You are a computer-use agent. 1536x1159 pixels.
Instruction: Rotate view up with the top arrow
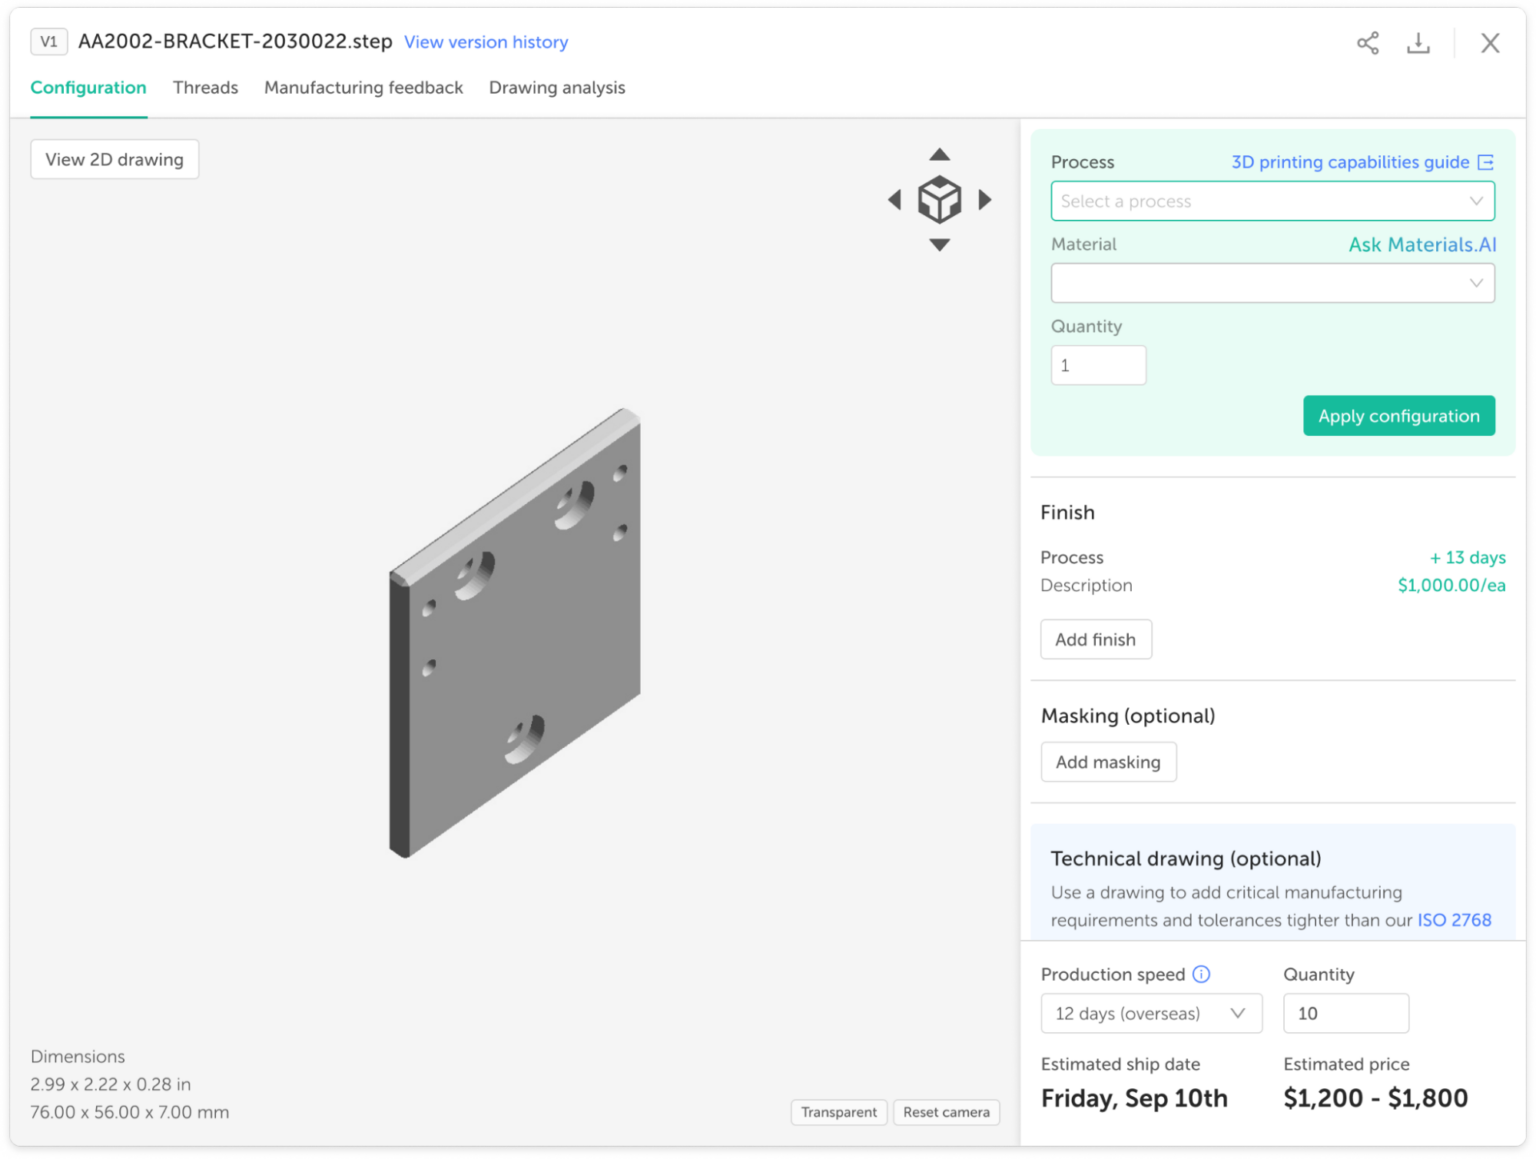[939, 154]
